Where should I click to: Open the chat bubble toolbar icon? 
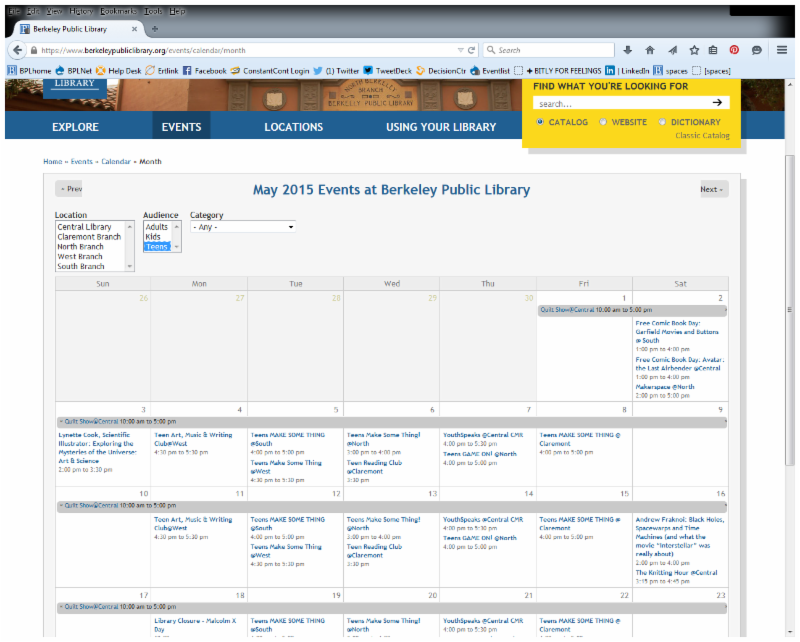pos(757,50)
